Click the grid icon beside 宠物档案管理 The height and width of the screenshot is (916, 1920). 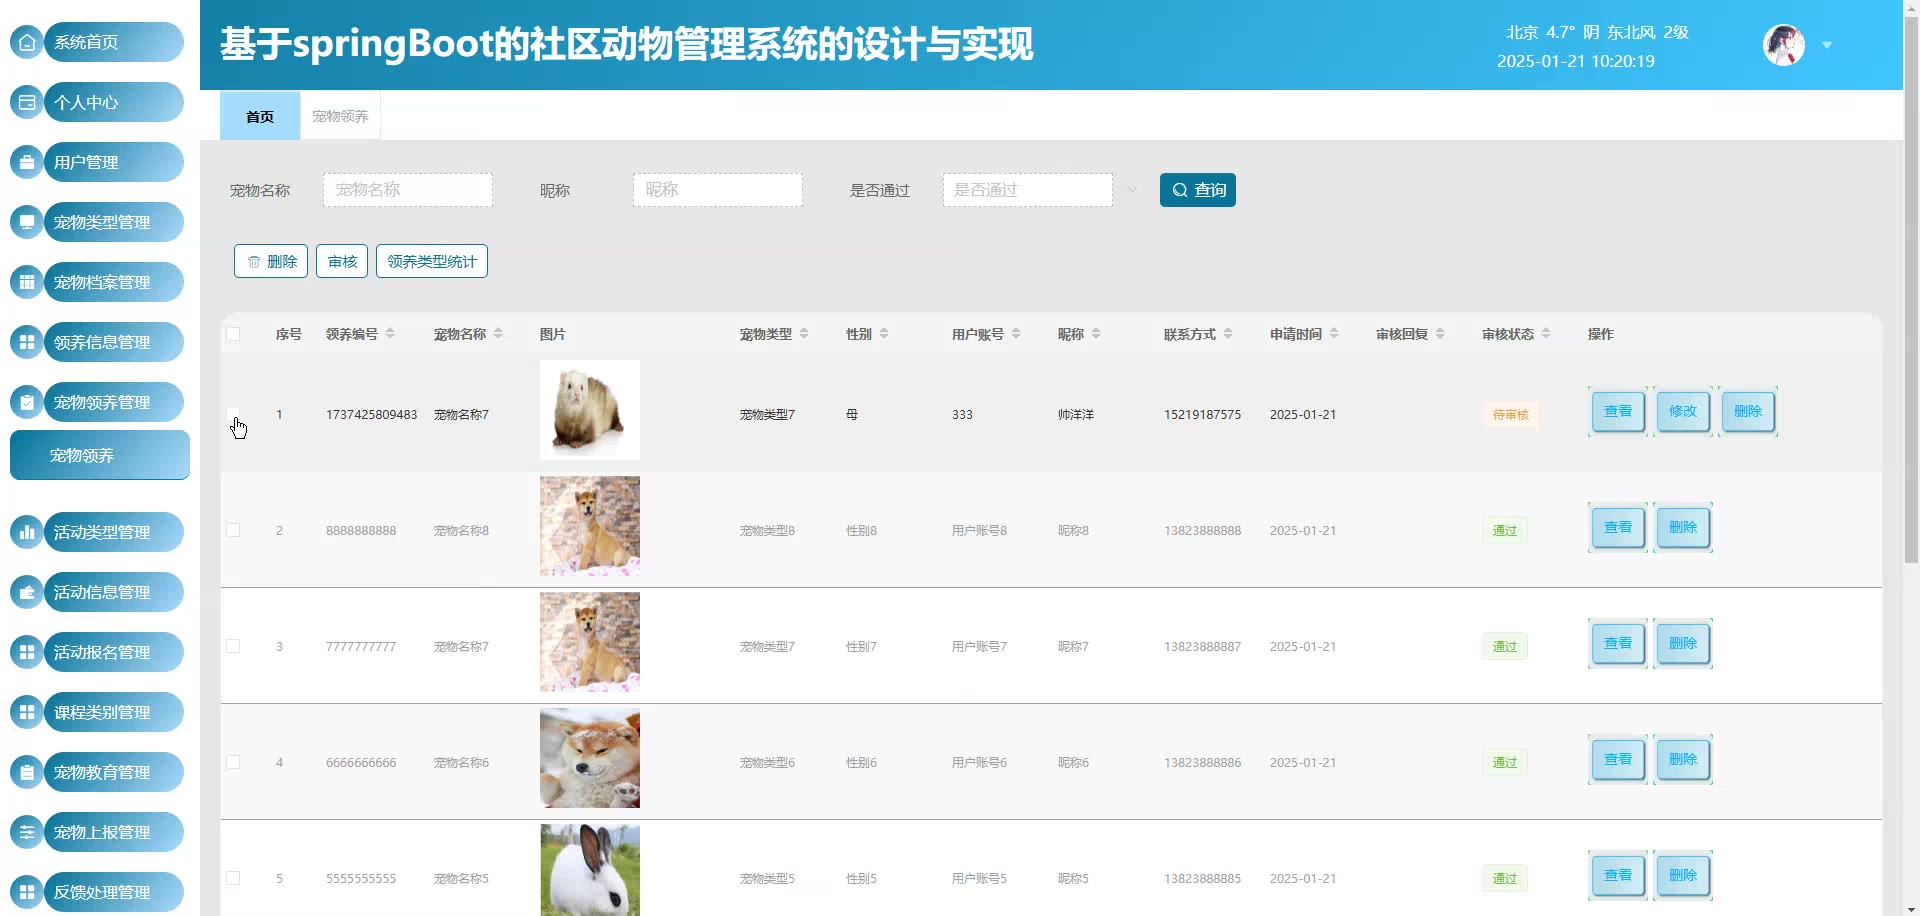point(27,282)
